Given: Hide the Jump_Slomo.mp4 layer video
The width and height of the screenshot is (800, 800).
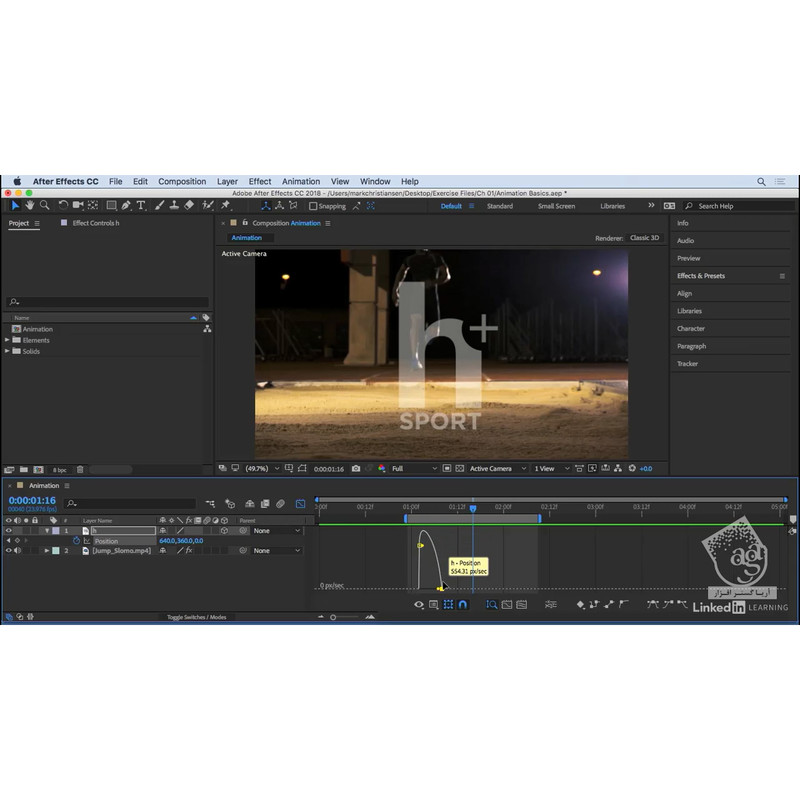Looking at the screenshot, I should point(9,551).
